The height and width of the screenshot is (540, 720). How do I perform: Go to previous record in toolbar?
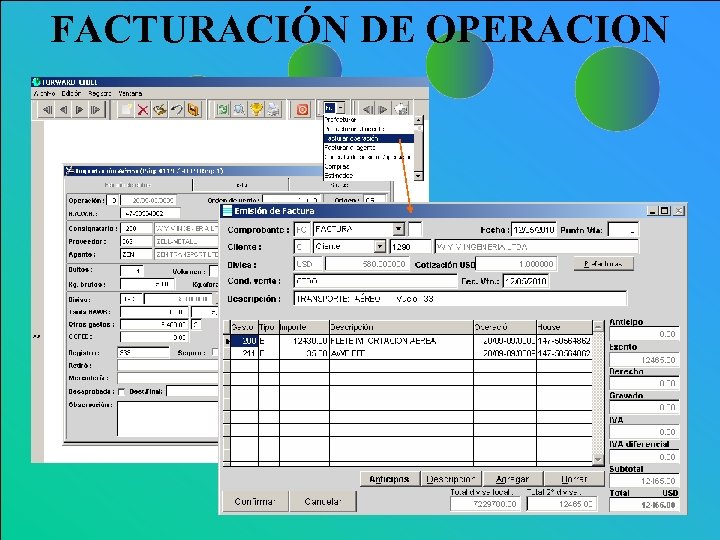click(x=63, y=110)
